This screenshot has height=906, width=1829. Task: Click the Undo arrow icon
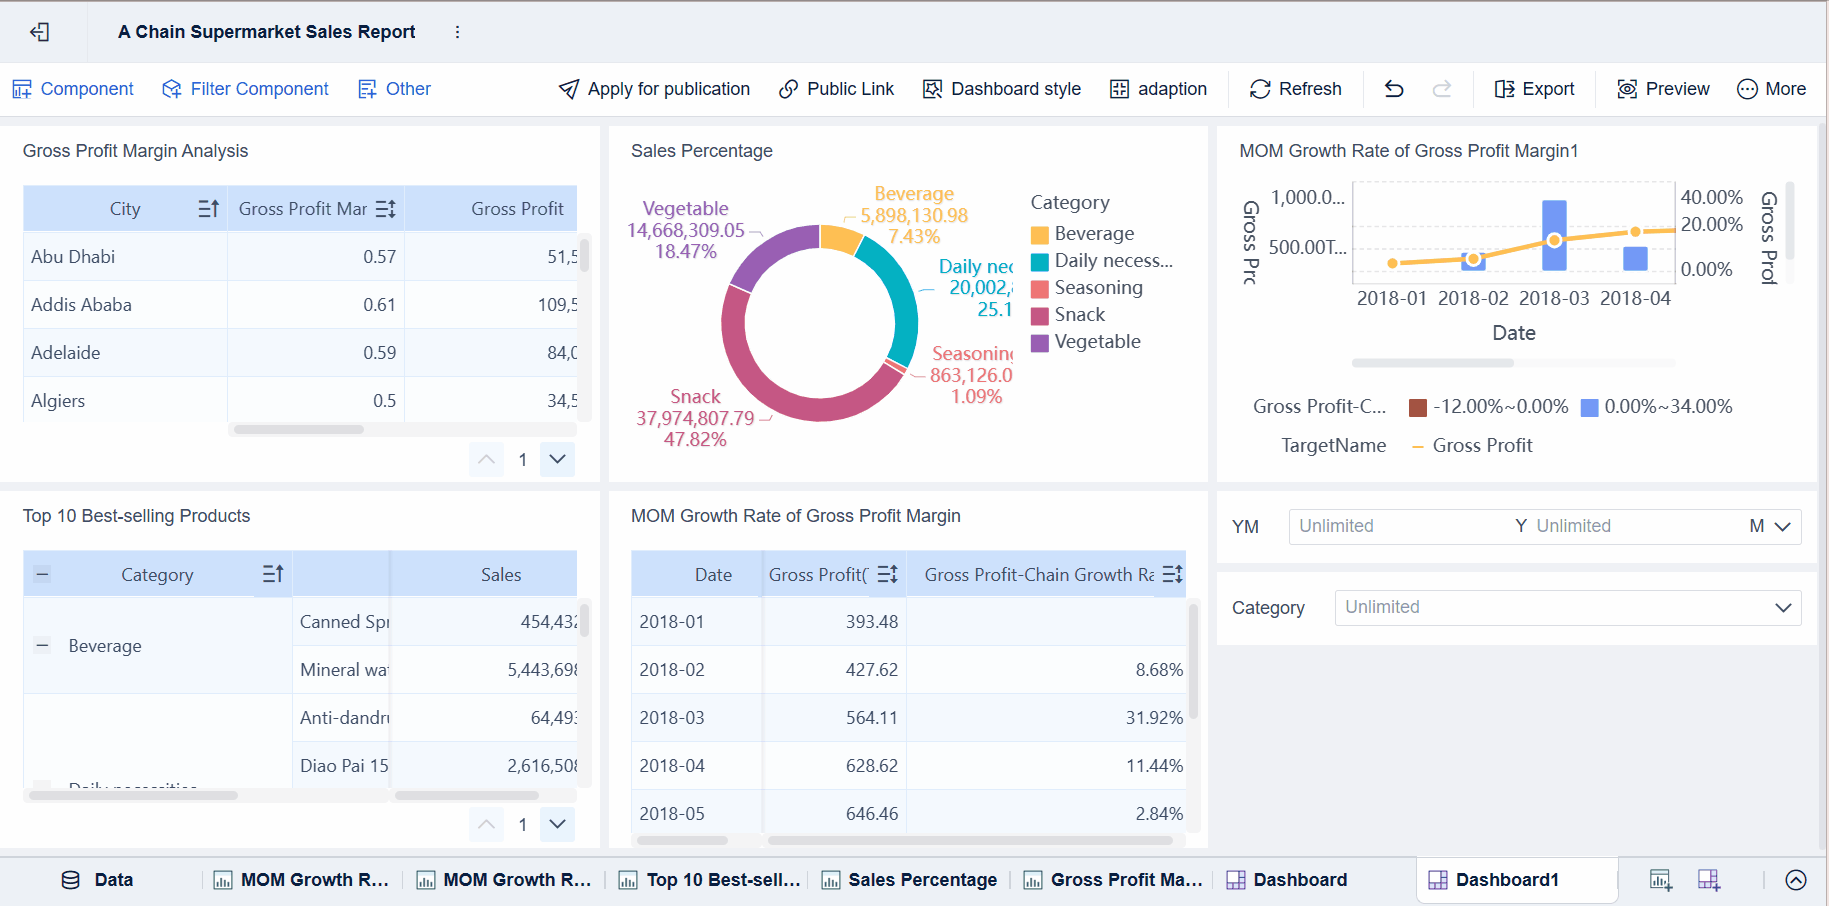pyautogui.click(x=1394, y=89)
